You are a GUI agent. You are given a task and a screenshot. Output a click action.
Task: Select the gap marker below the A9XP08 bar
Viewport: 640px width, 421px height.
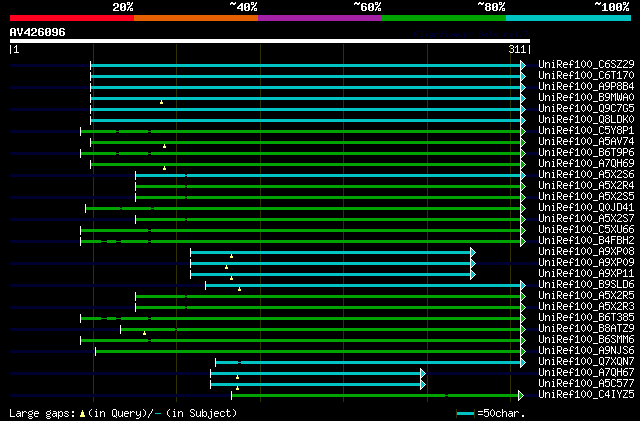pyautogui.click(x=231, y=256)
